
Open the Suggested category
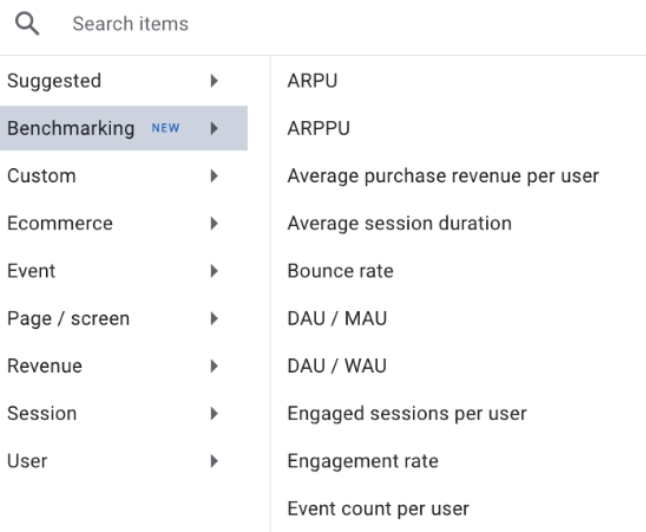click(124, 81)
